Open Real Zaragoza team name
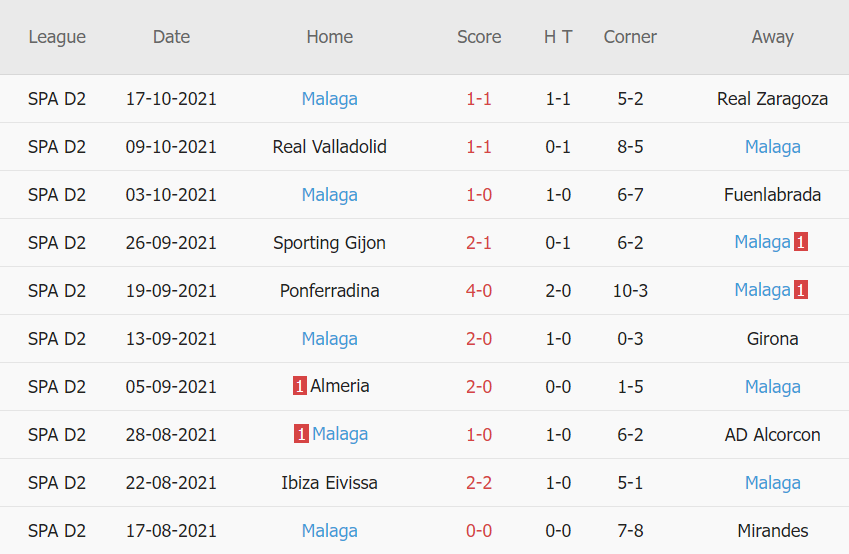 click(772, 99)
